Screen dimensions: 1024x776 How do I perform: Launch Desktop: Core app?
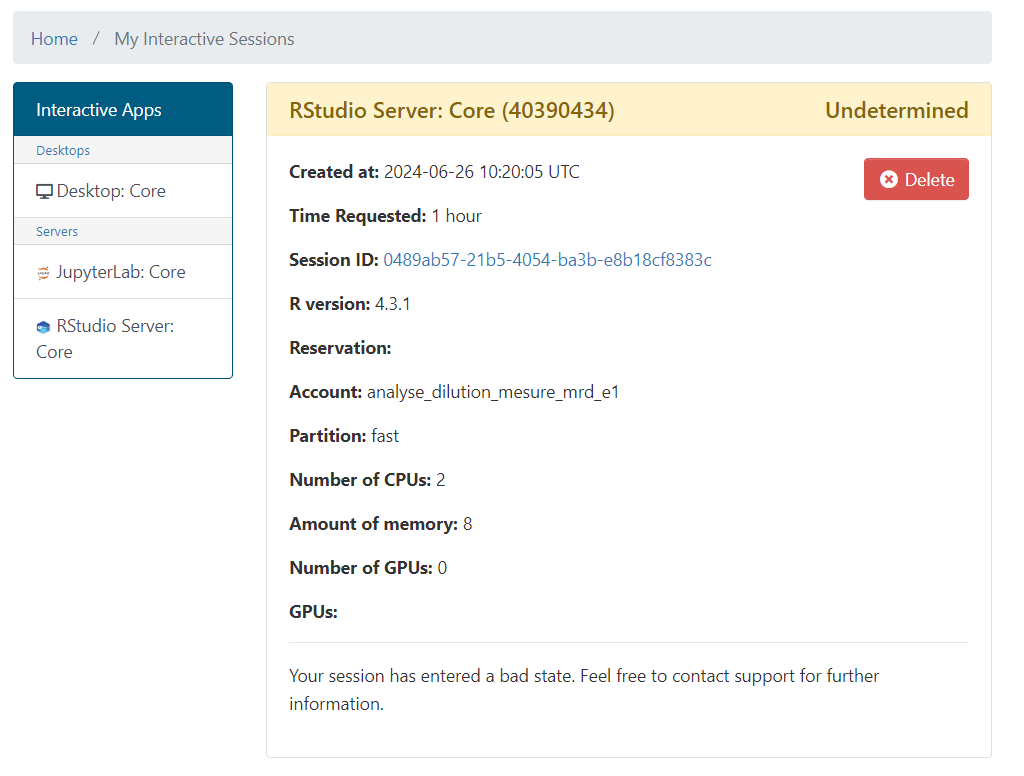123,191
